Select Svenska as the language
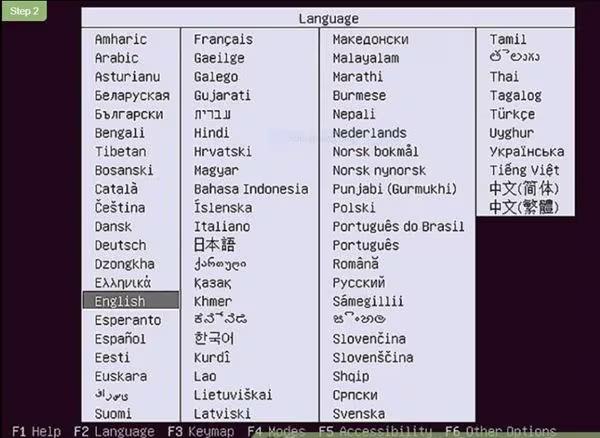The width and height of the screenshot is (600, 438). (x=358, y=413)
